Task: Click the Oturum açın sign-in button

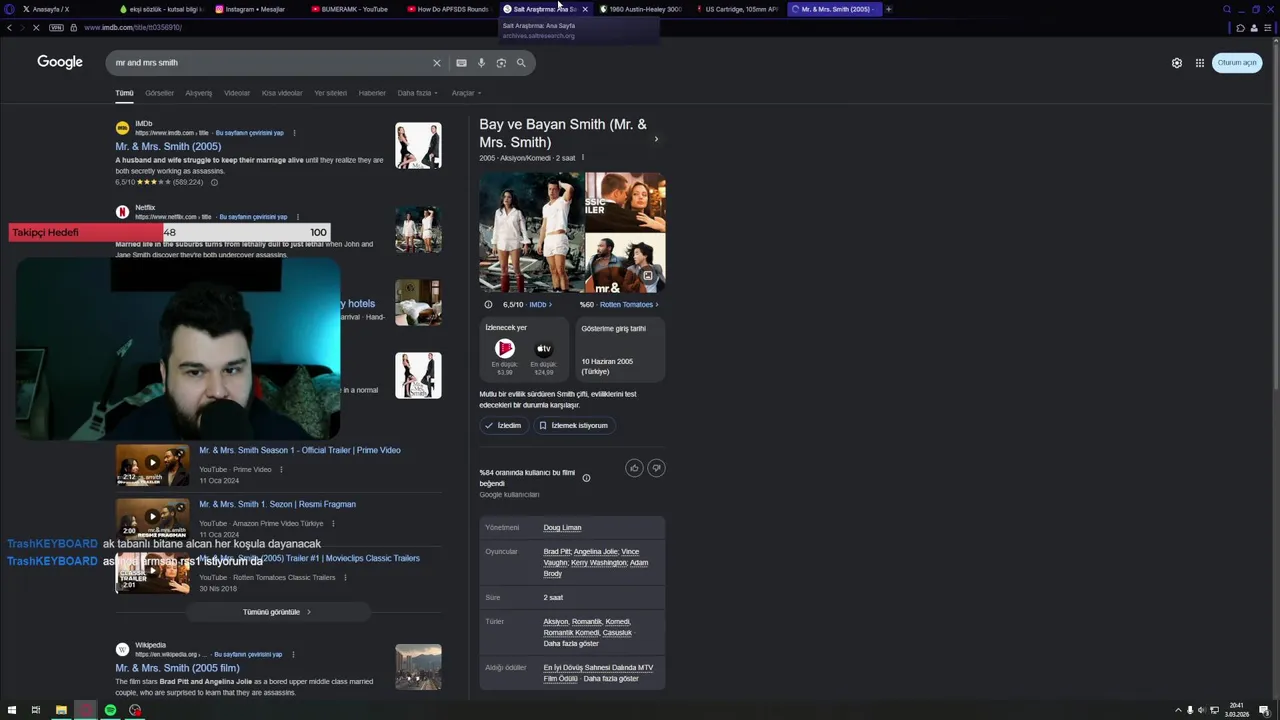Action: [x=1237, y=63]
